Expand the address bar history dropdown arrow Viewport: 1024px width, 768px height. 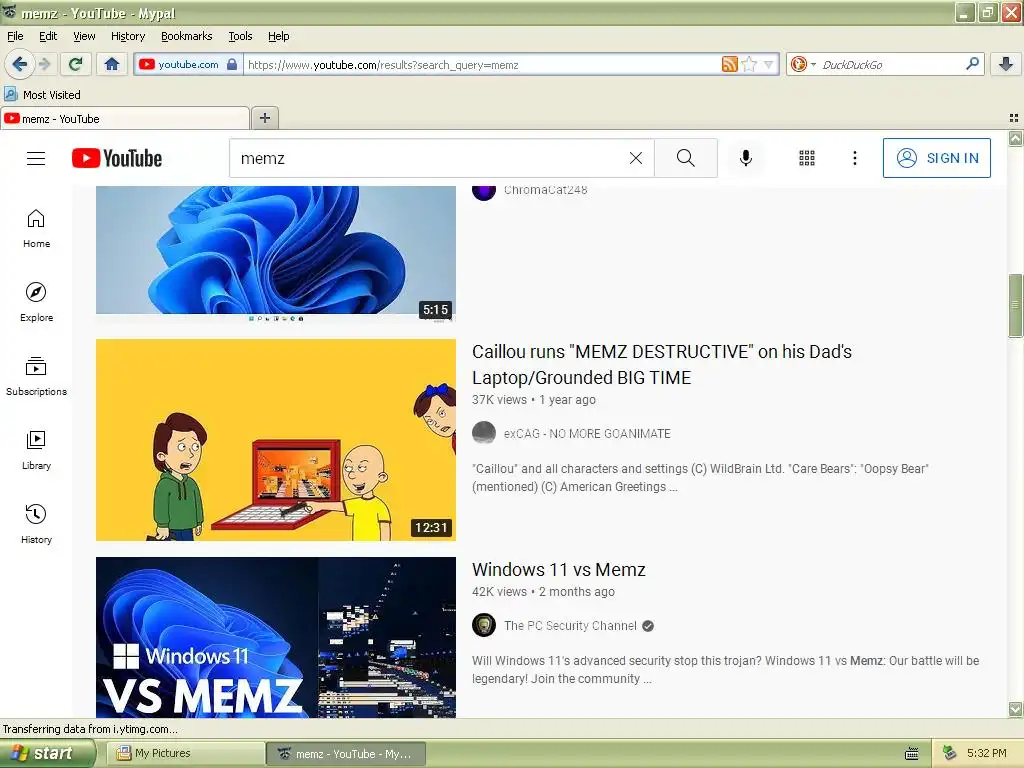click(x=769, y=64)
